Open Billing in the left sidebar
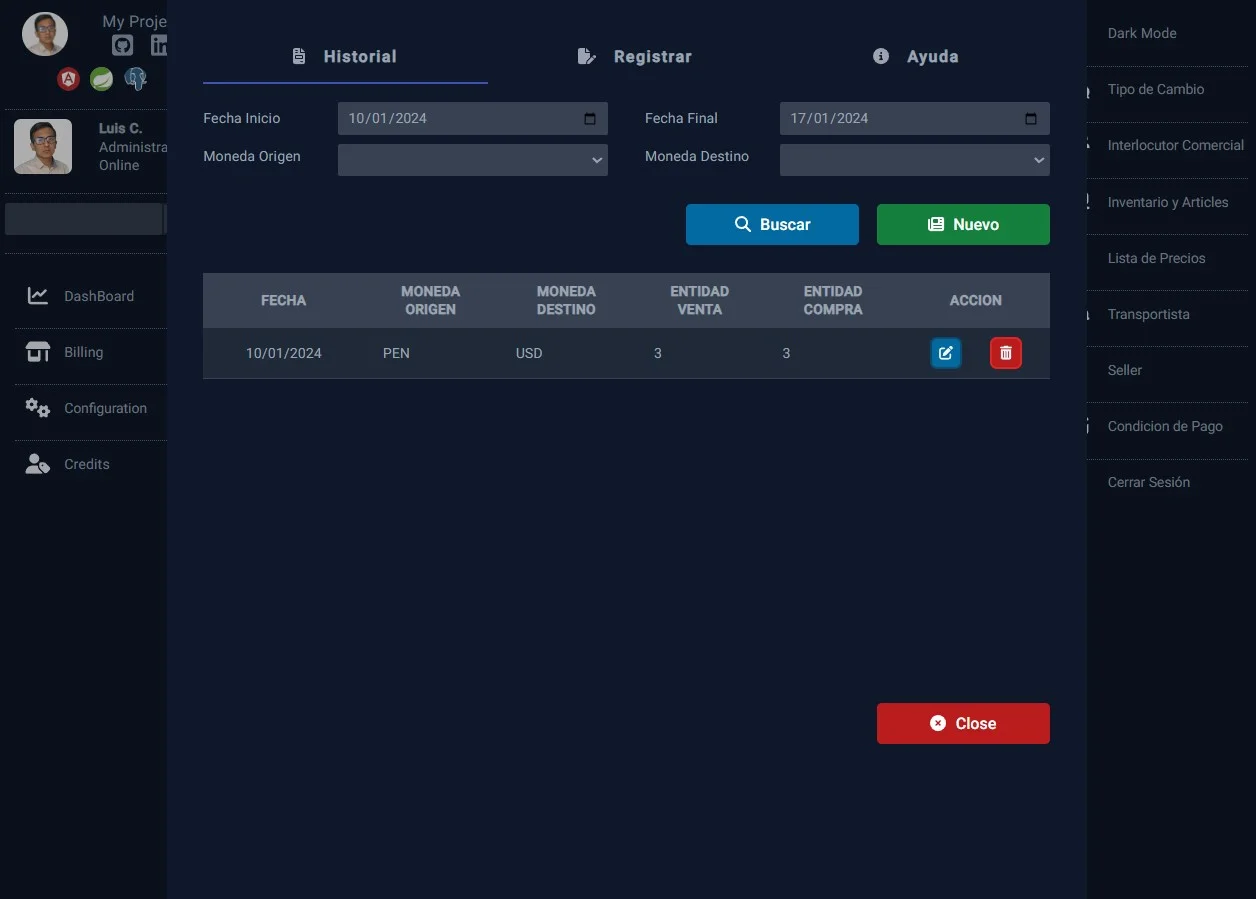1256x899 pixels. pyautogui.click(x=84, y=352)
